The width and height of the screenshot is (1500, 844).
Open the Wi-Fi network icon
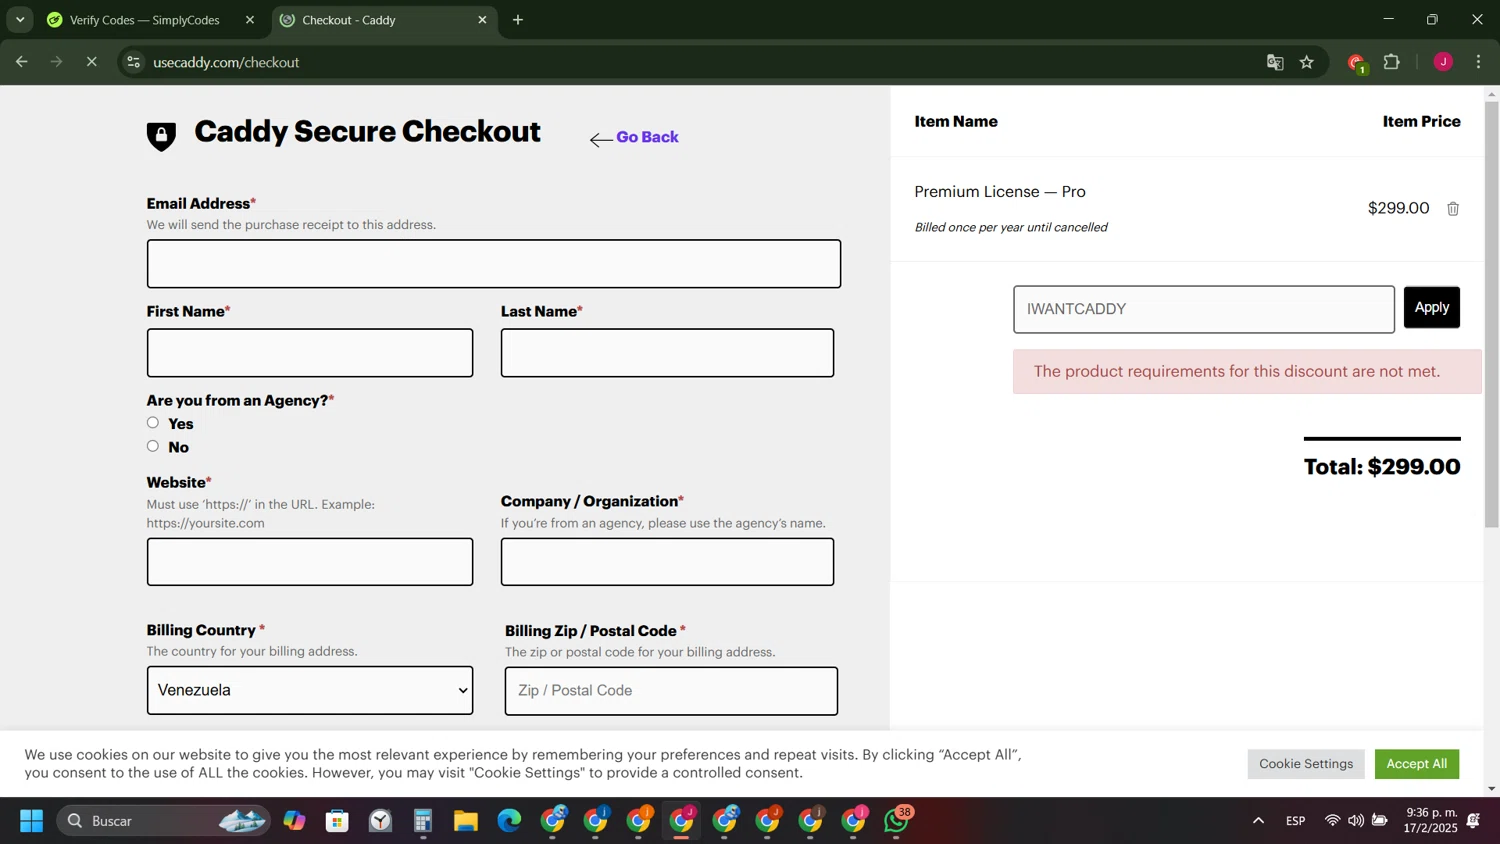pos(1332,821)
